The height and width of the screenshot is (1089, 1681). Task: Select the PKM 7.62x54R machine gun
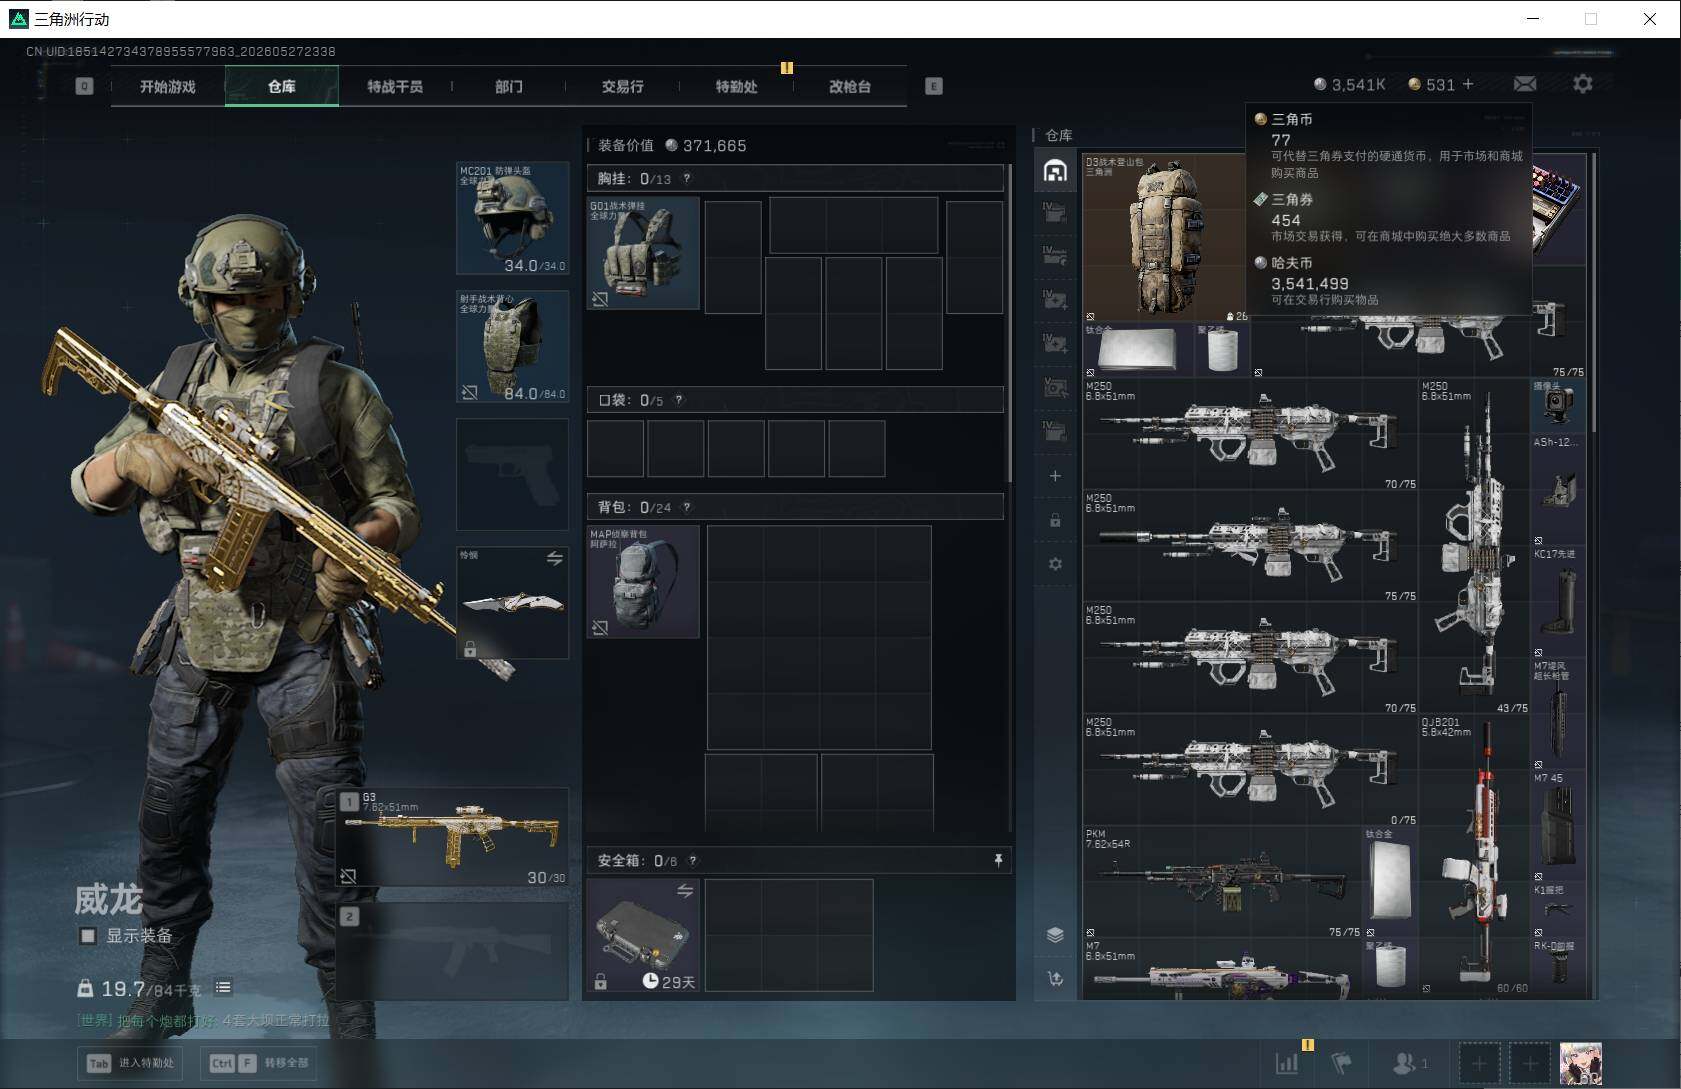pos(1222,883)
